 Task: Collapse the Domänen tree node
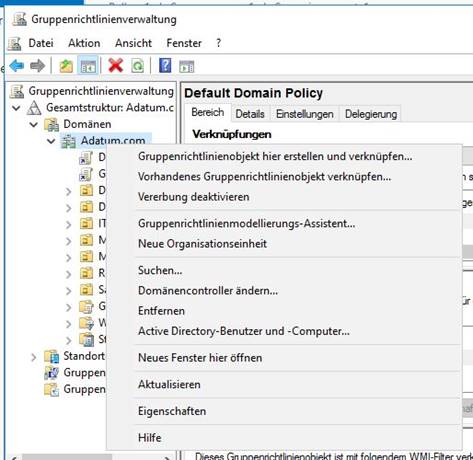coord(34,124)
